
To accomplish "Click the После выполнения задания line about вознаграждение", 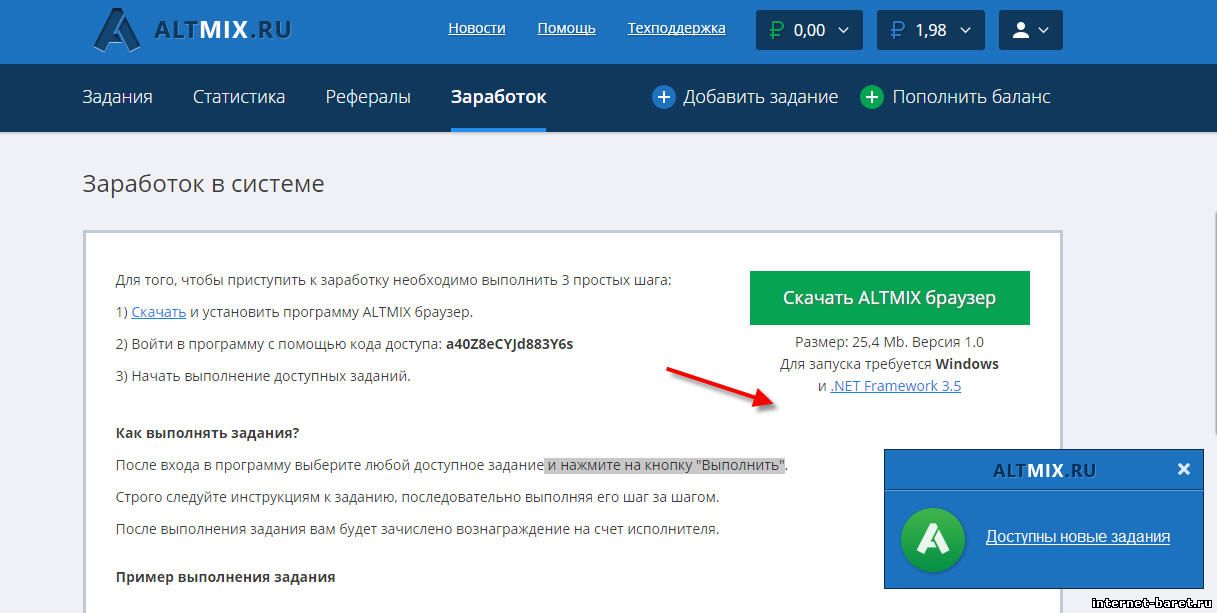I will coord(417,529).
